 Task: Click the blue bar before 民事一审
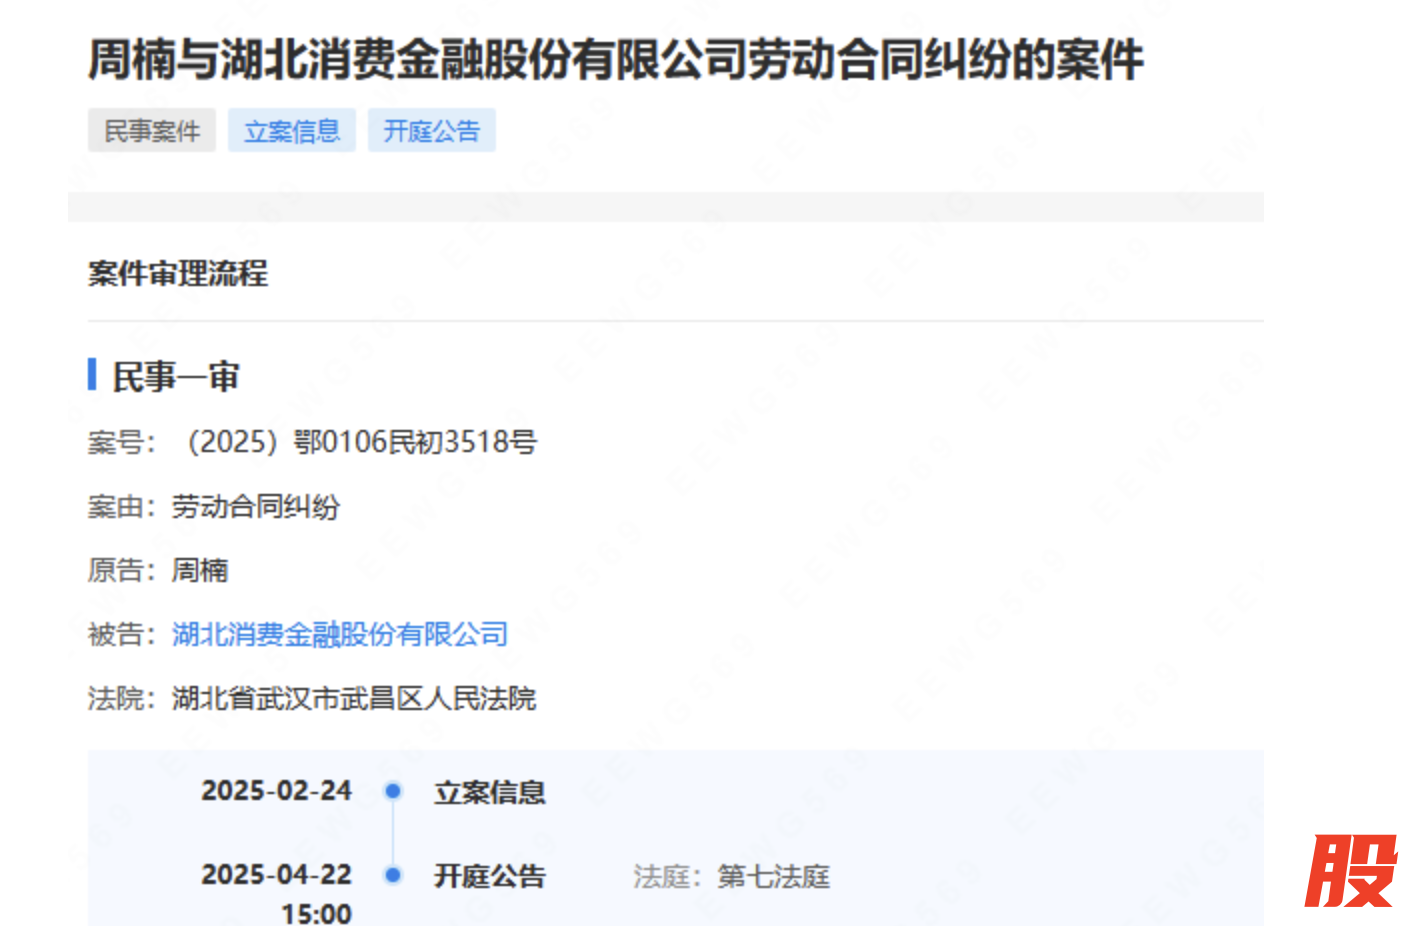coord(92,375)
